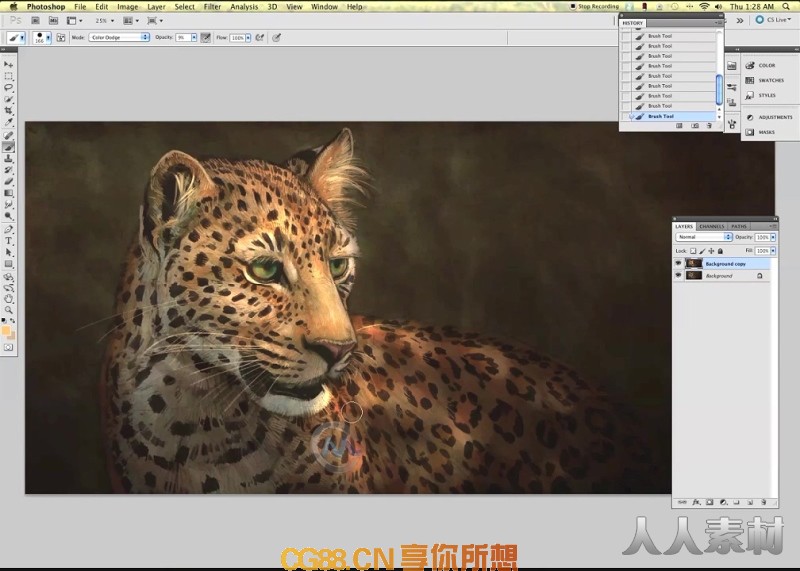Select the Path Selection tool
The width and height of the screenshot is (800, 571).
tap(8, 253)
